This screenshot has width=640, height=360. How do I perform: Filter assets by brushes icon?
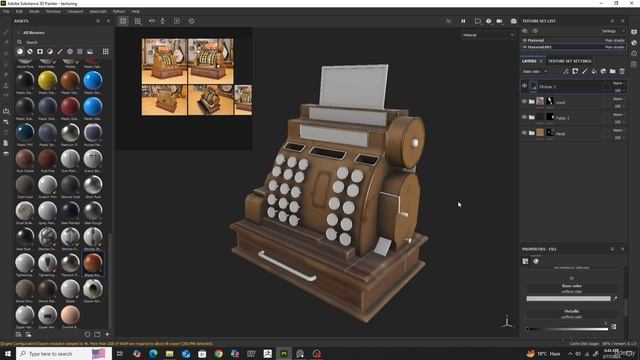pos(60,51)
